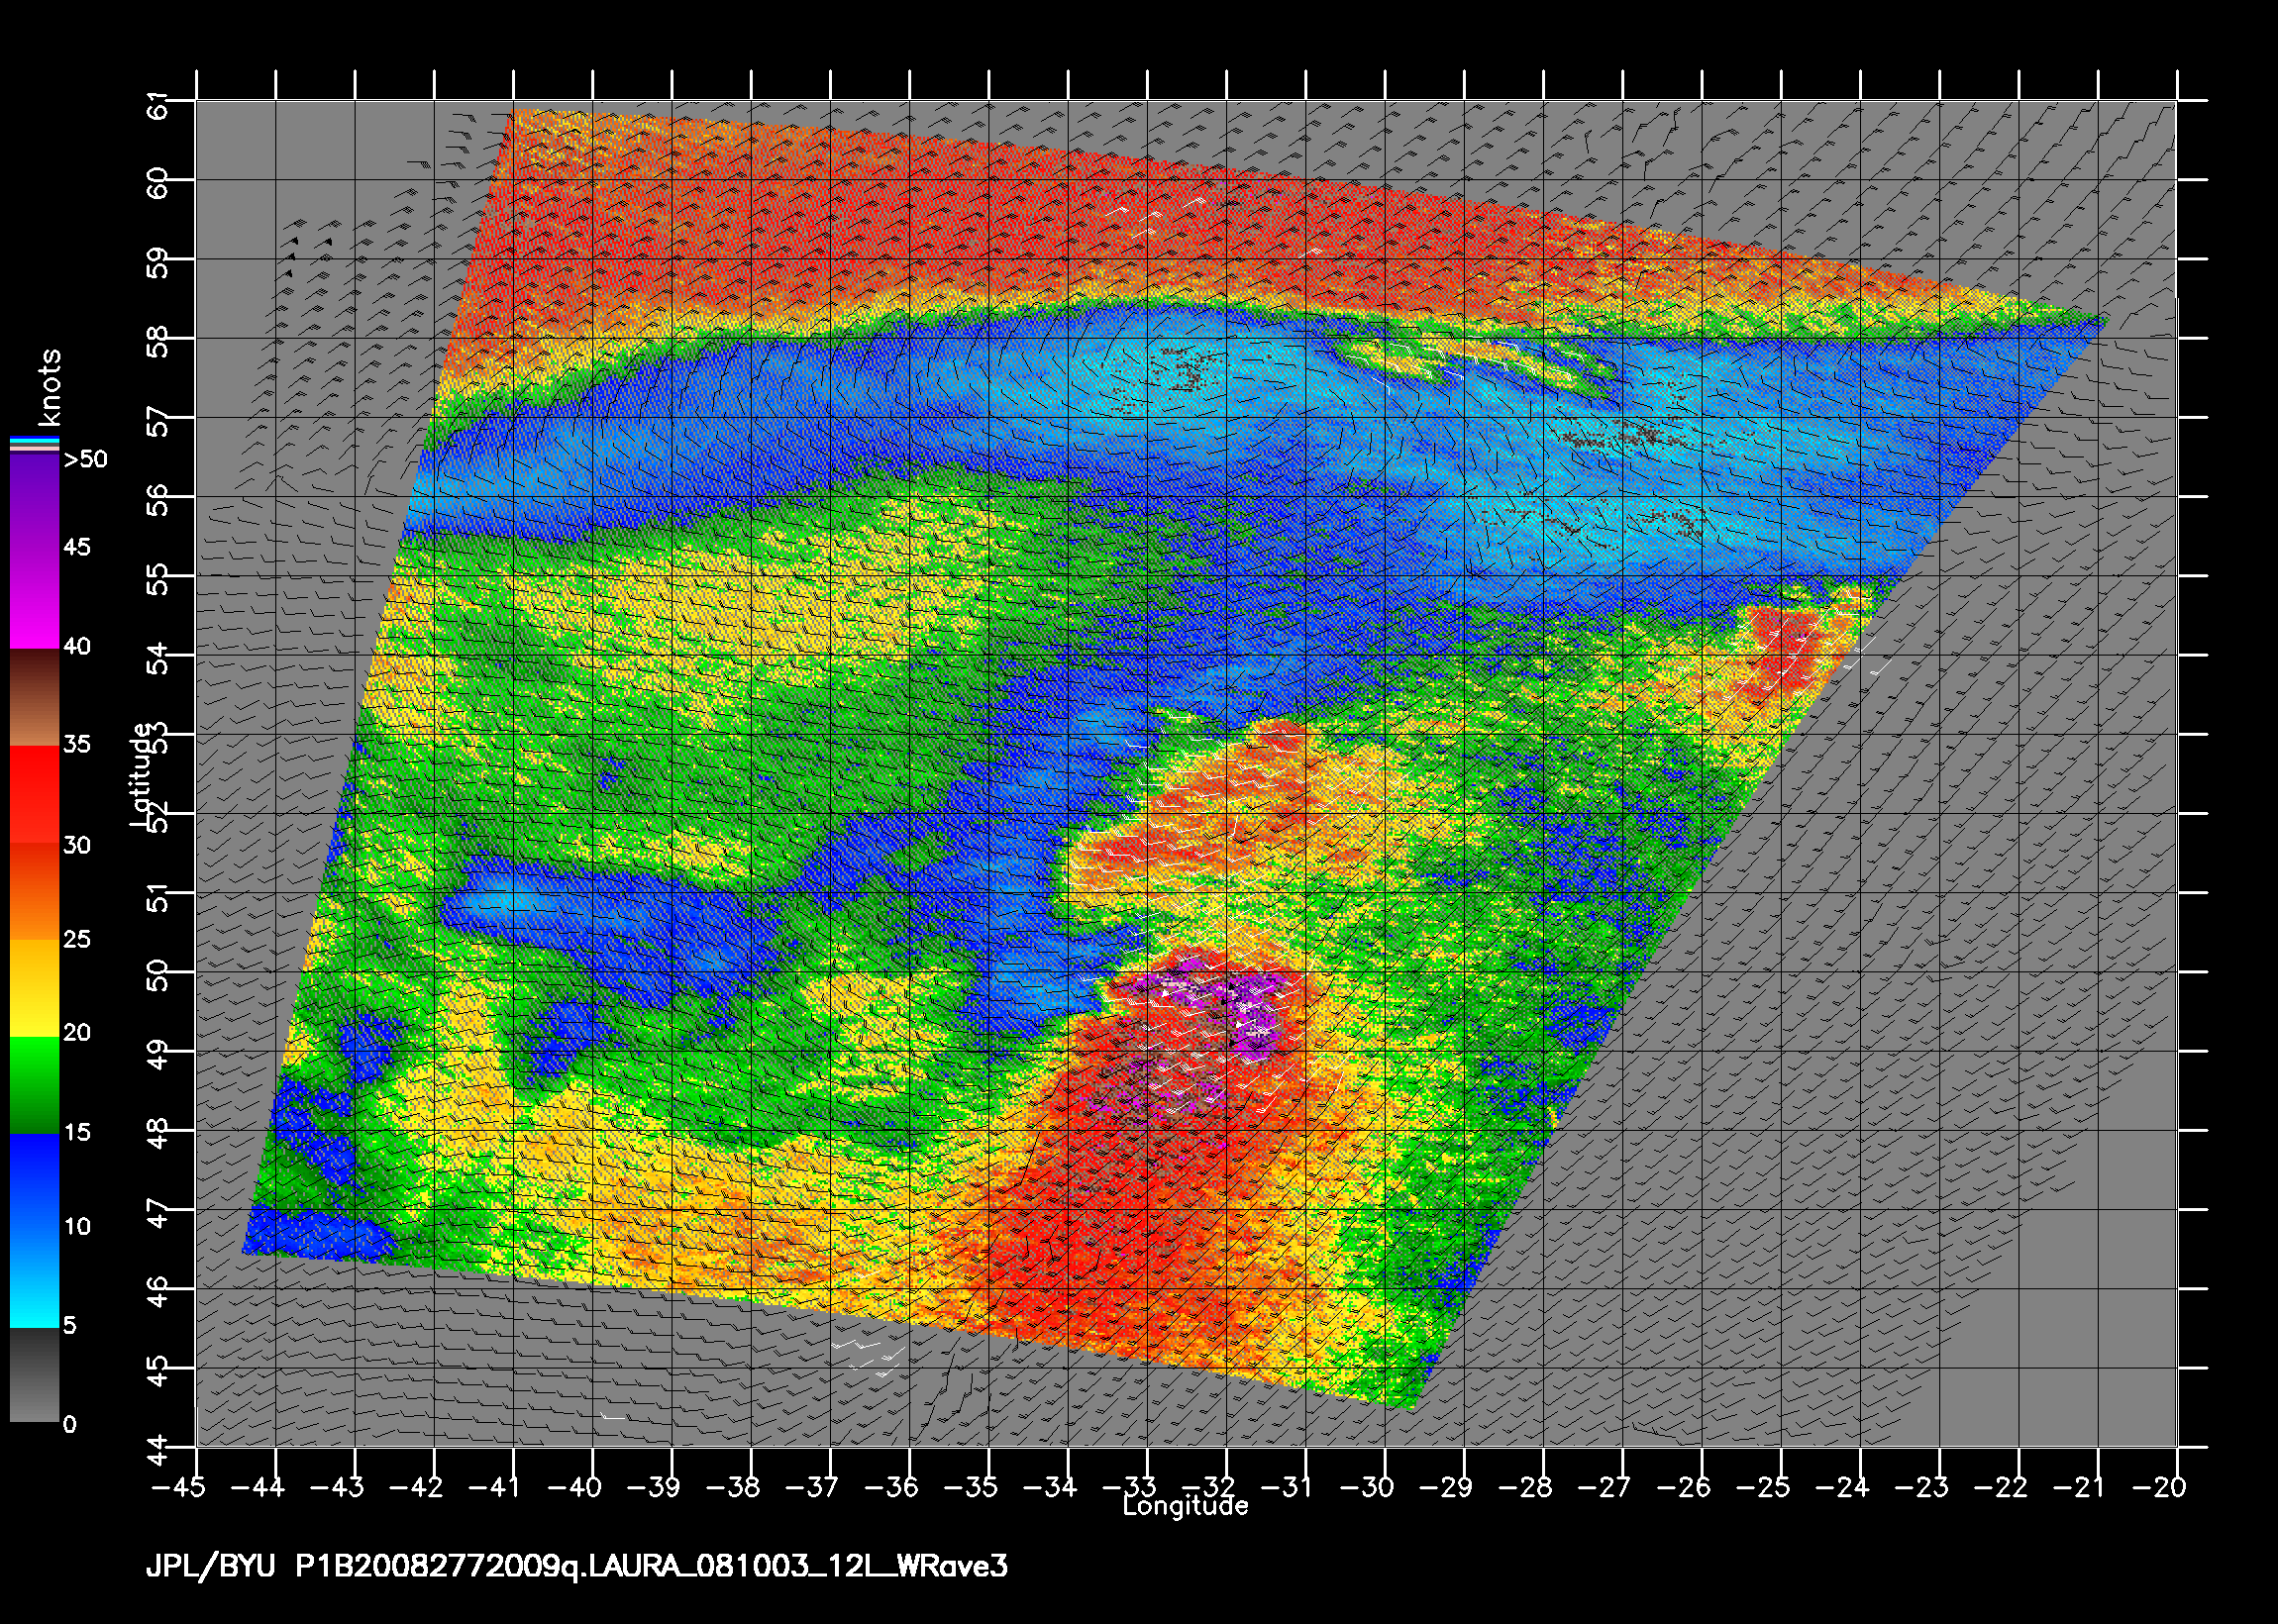Click the '−37' longitude tick label
This screenshot has width=2278, height=1624.
tap(812, 1487)
